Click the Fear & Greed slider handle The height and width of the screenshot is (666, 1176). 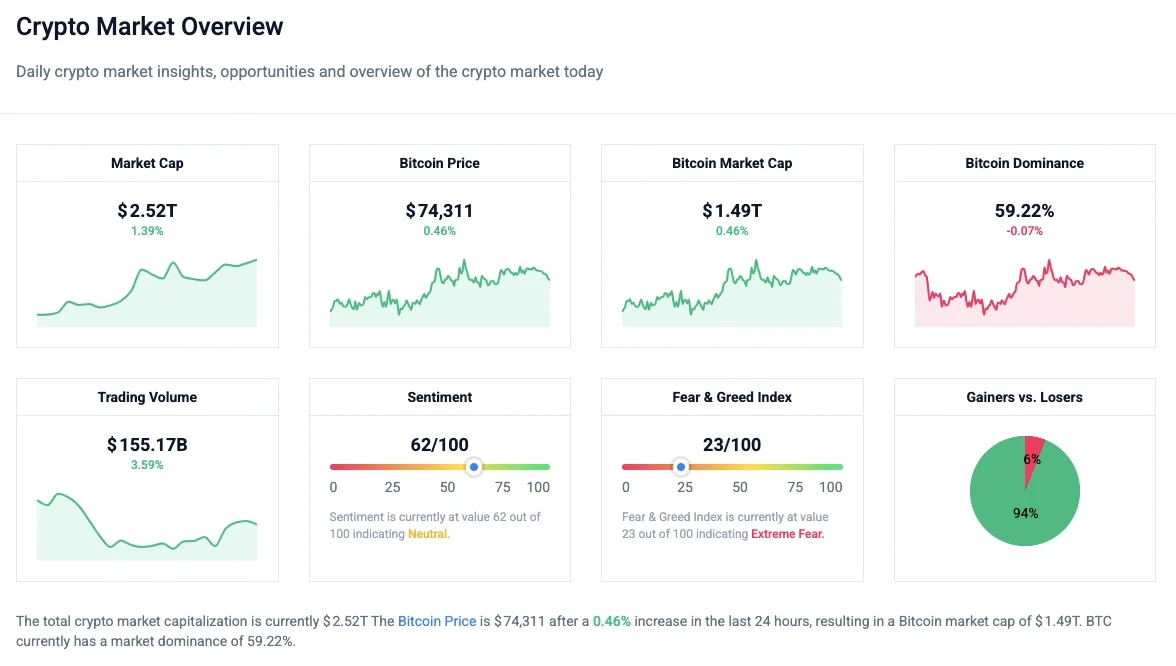click(x=681, y=467)
